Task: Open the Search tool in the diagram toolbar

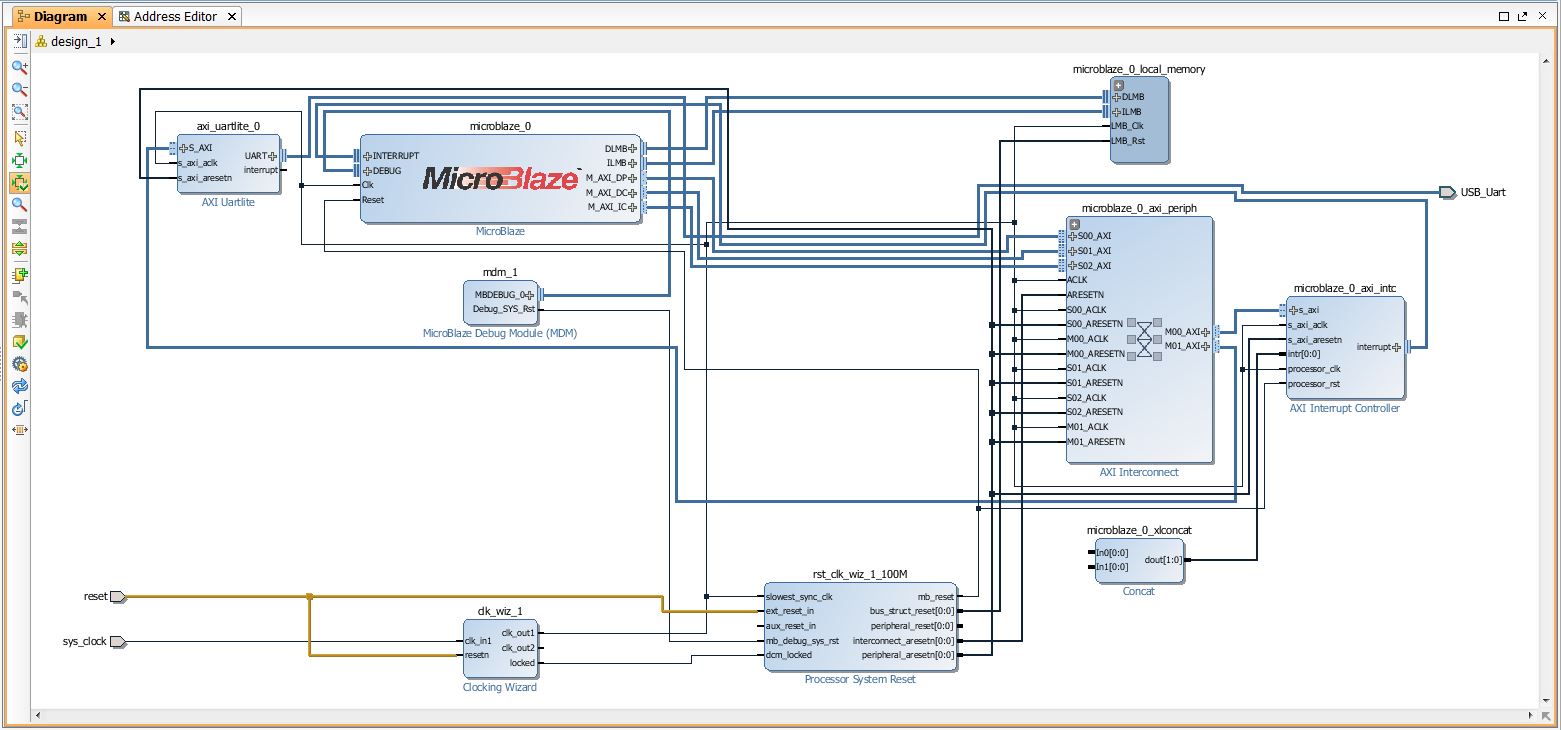Action: 19,205
